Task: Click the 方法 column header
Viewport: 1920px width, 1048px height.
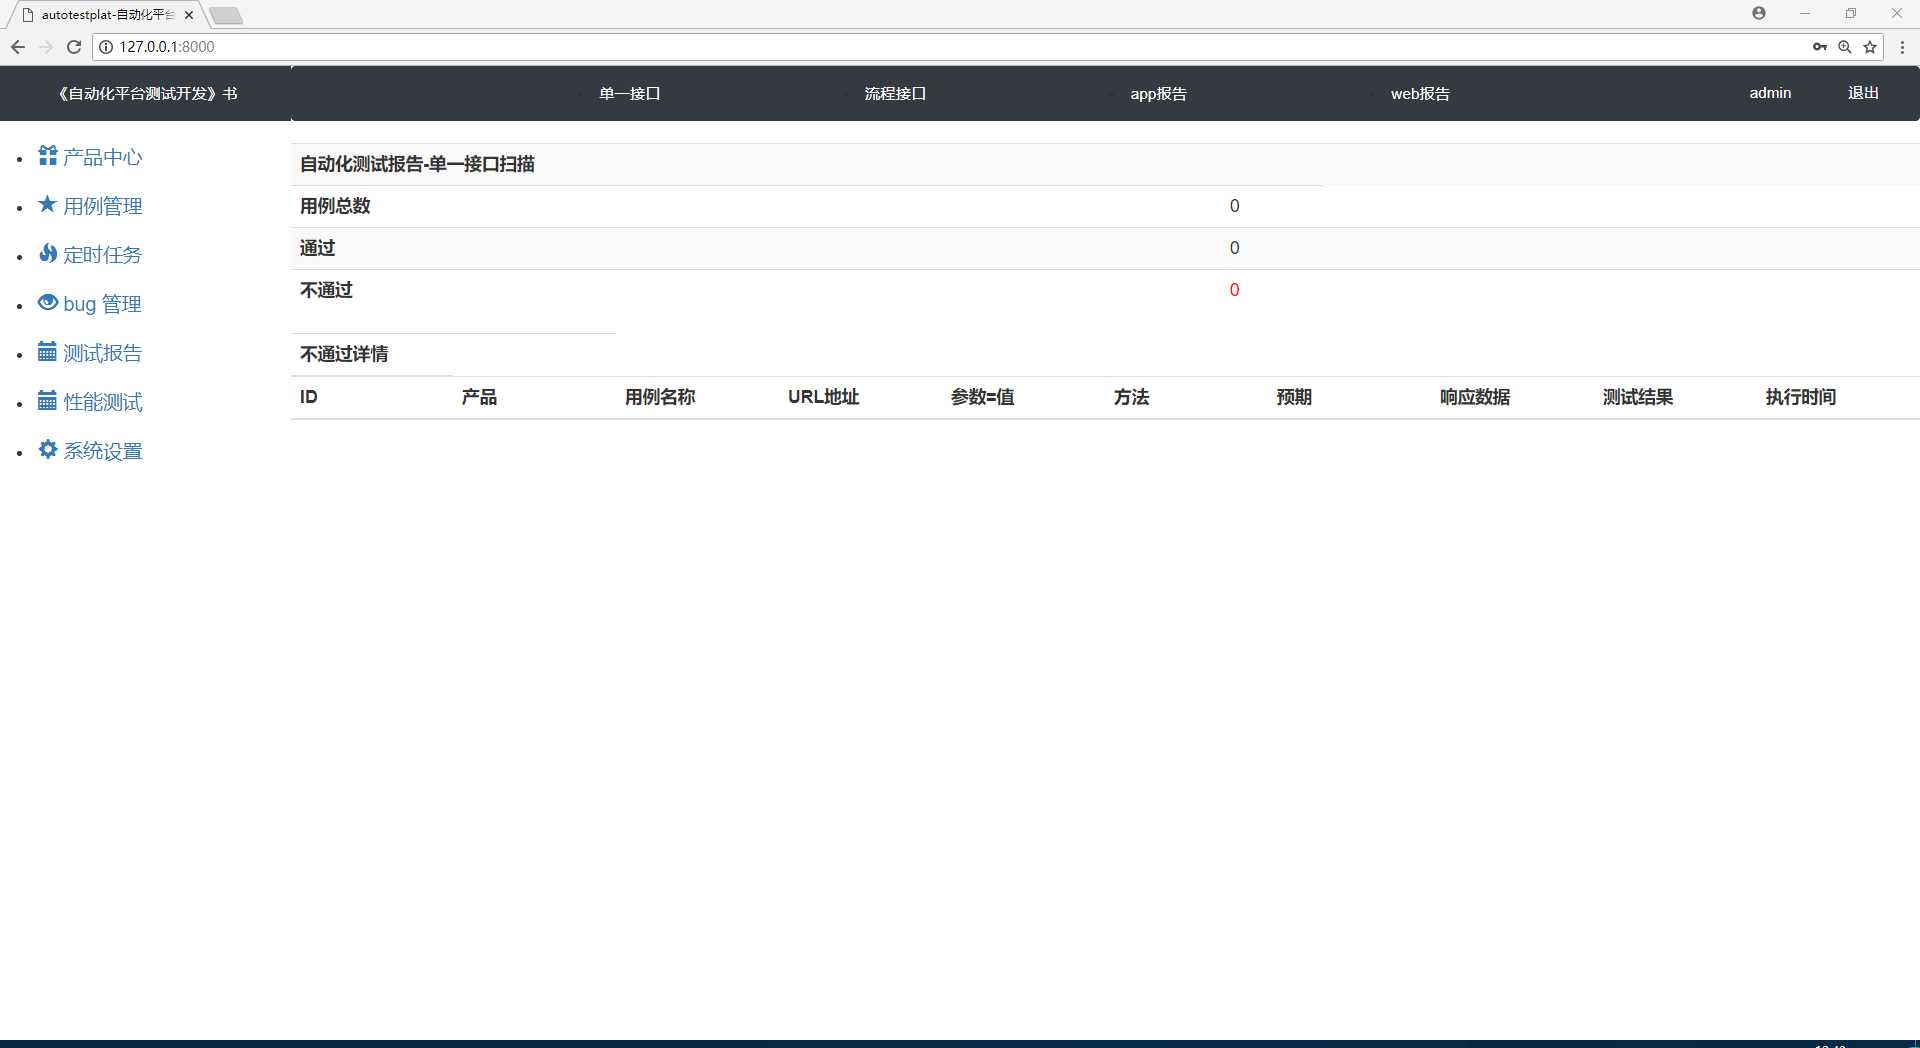Action: coord(1131,397)
